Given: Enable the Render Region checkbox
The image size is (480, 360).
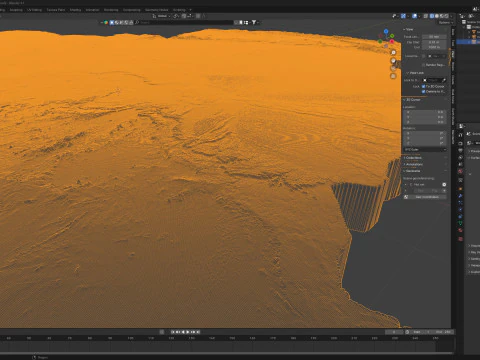Looking at the screenshot, I should 423,65.
